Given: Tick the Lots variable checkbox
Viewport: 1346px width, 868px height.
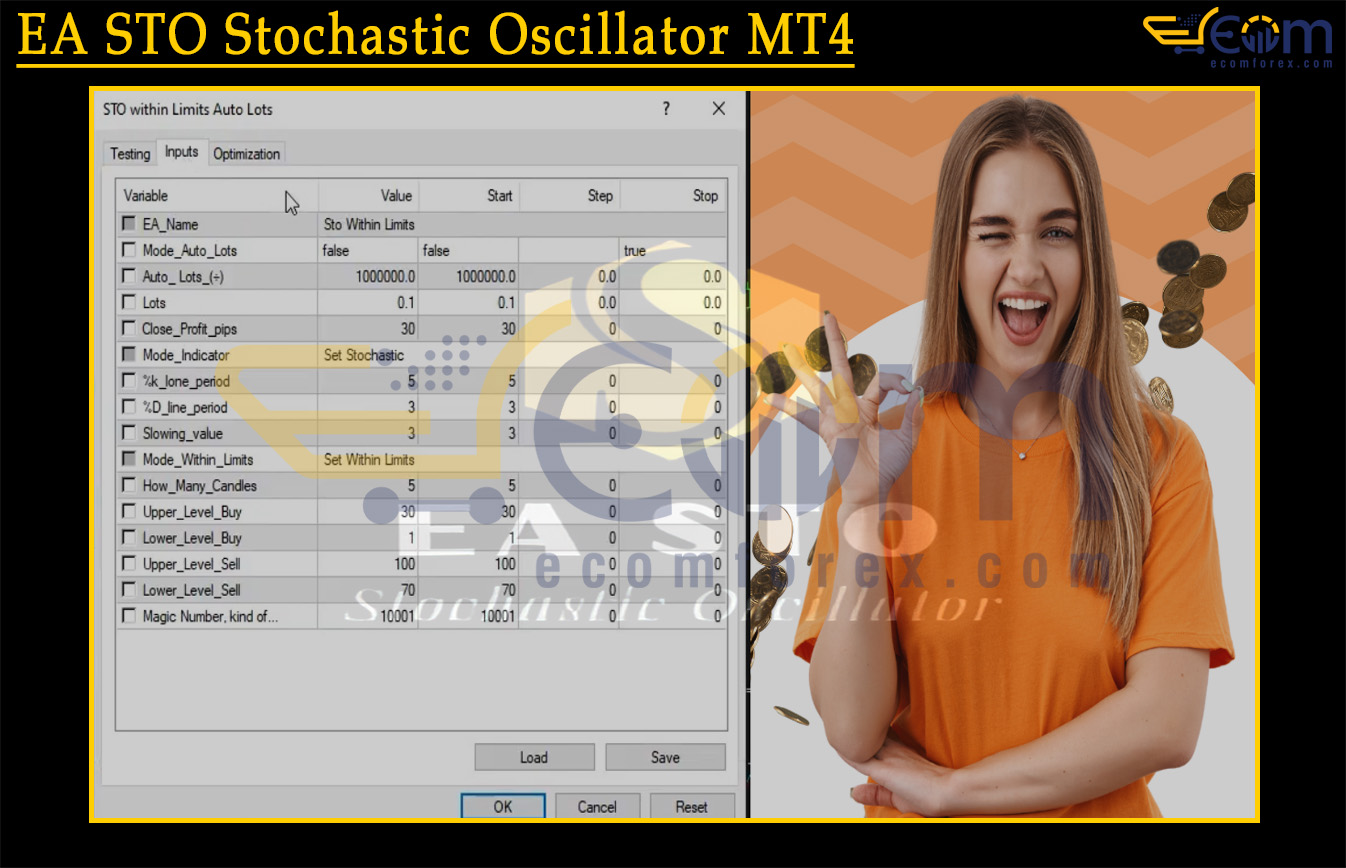Looking at the screenshot, I should 129,302.
